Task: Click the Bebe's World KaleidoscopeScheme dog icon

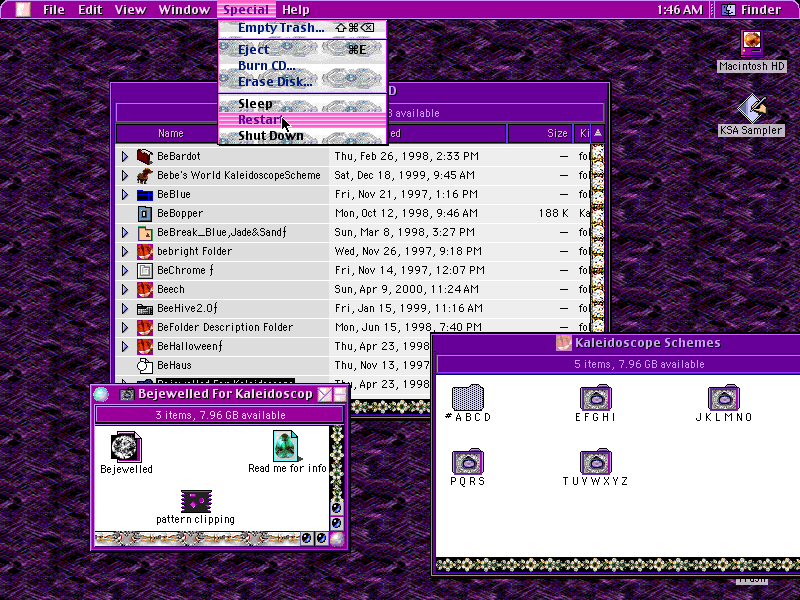Action: tap(145, 175)
